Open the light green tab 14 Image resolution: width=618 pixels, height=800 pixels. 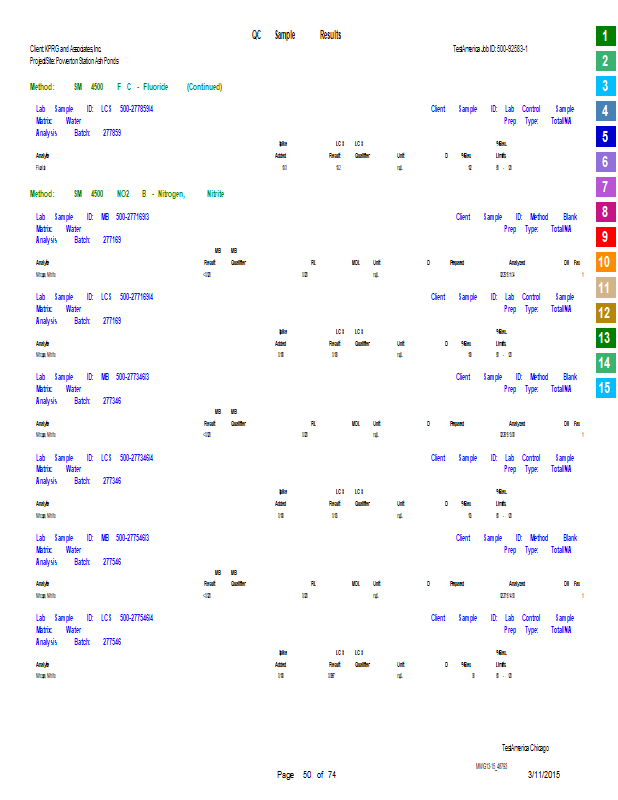[604, 363]
